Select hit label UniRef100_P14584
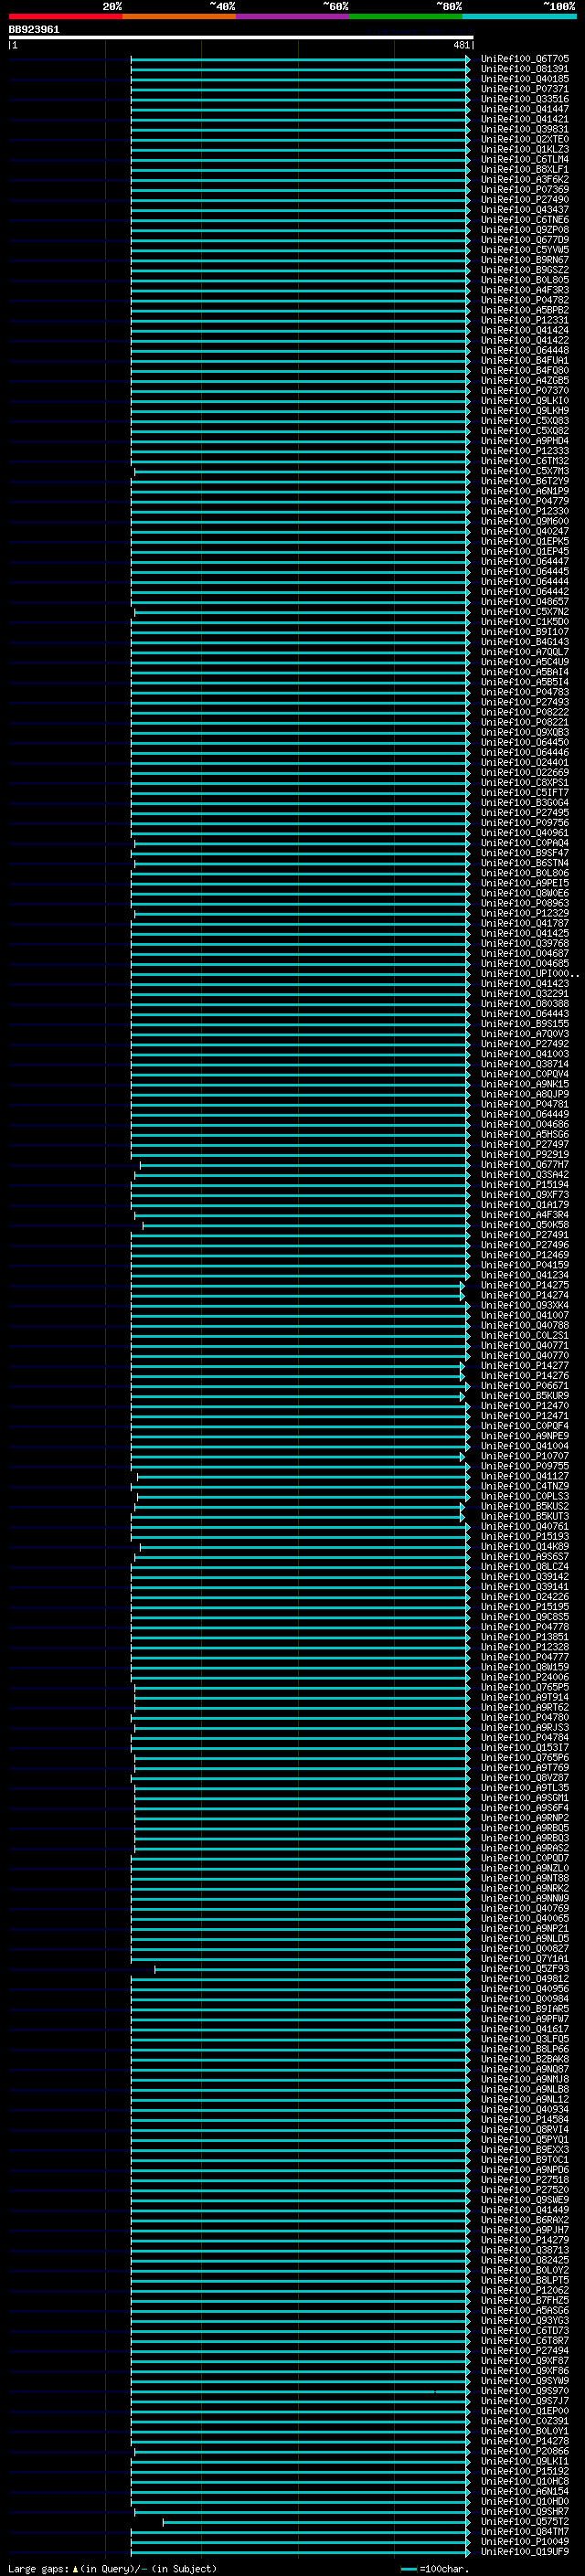Viewport: 585px width, 2576px height. (525, 2120)
